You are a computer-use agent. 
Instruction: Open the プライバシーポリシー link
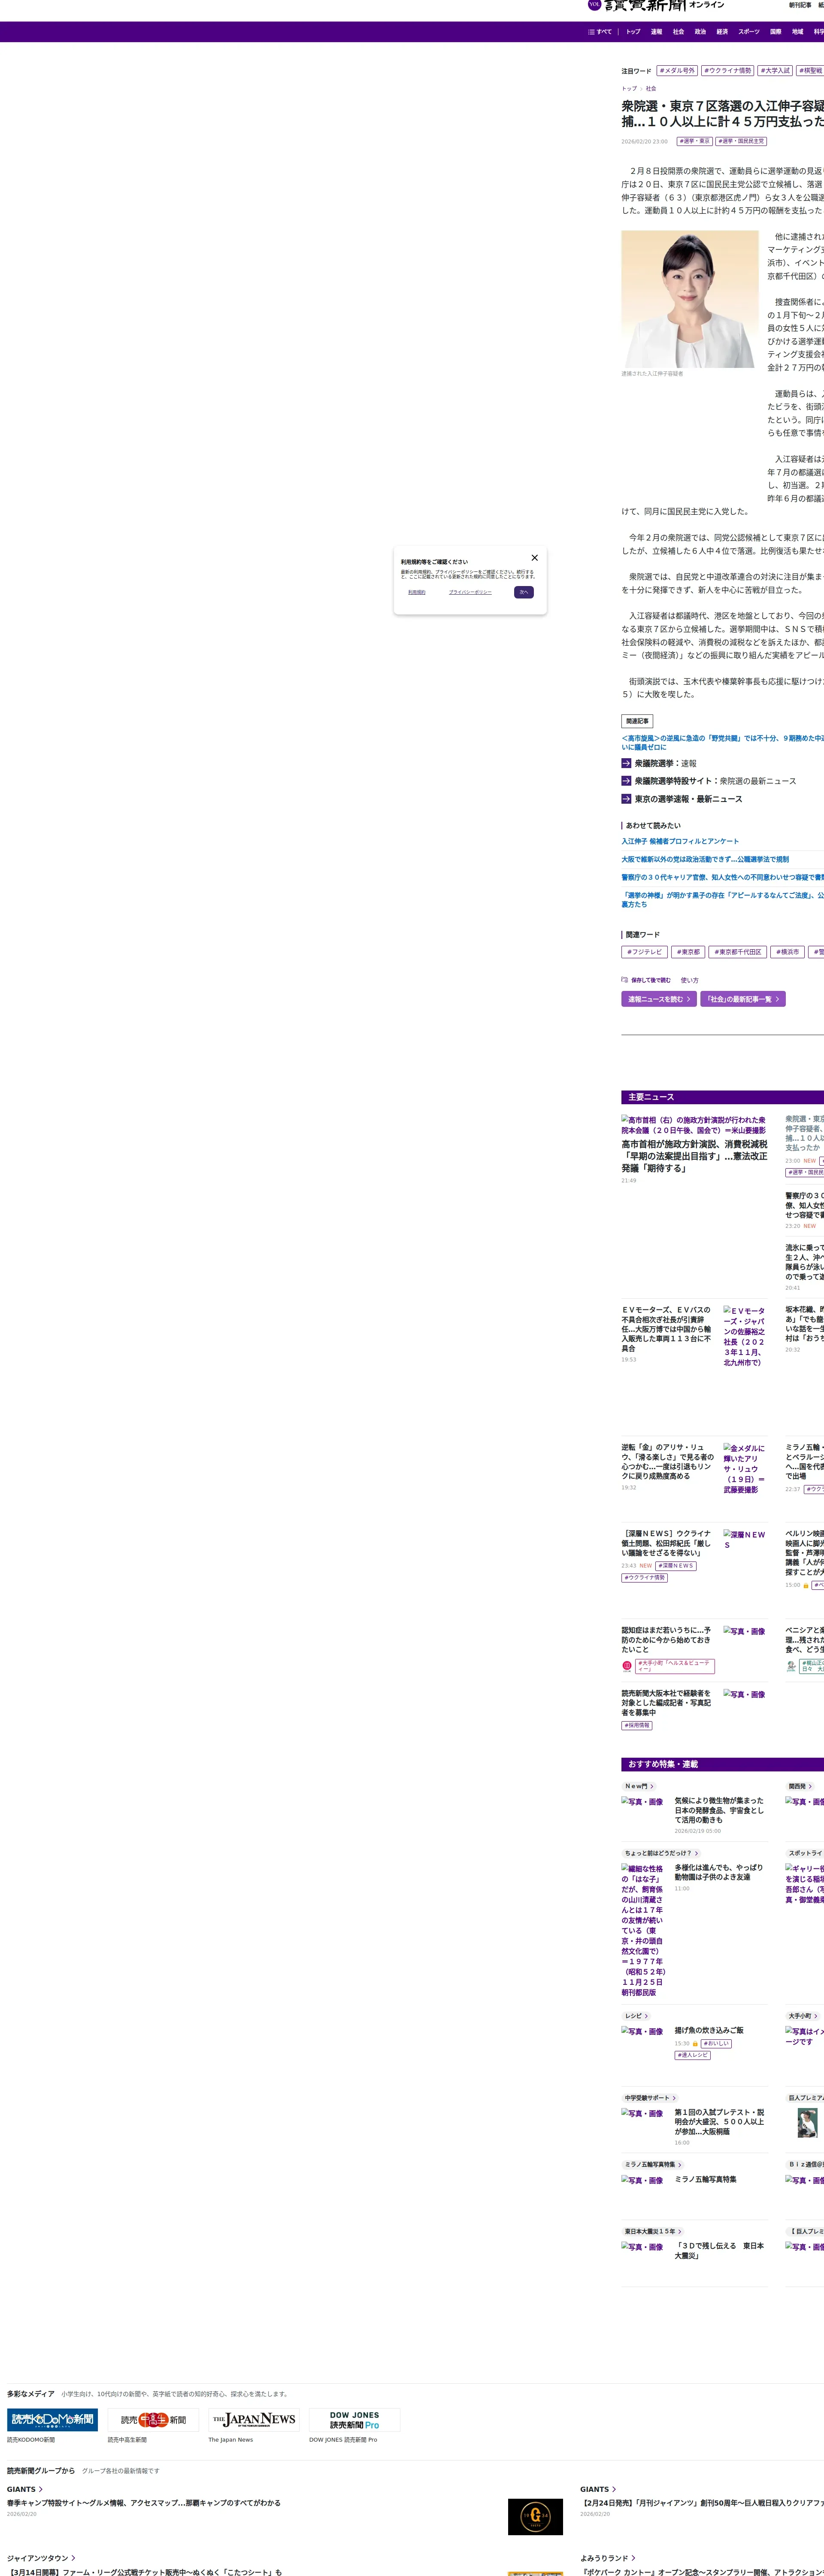click(470, 592)
